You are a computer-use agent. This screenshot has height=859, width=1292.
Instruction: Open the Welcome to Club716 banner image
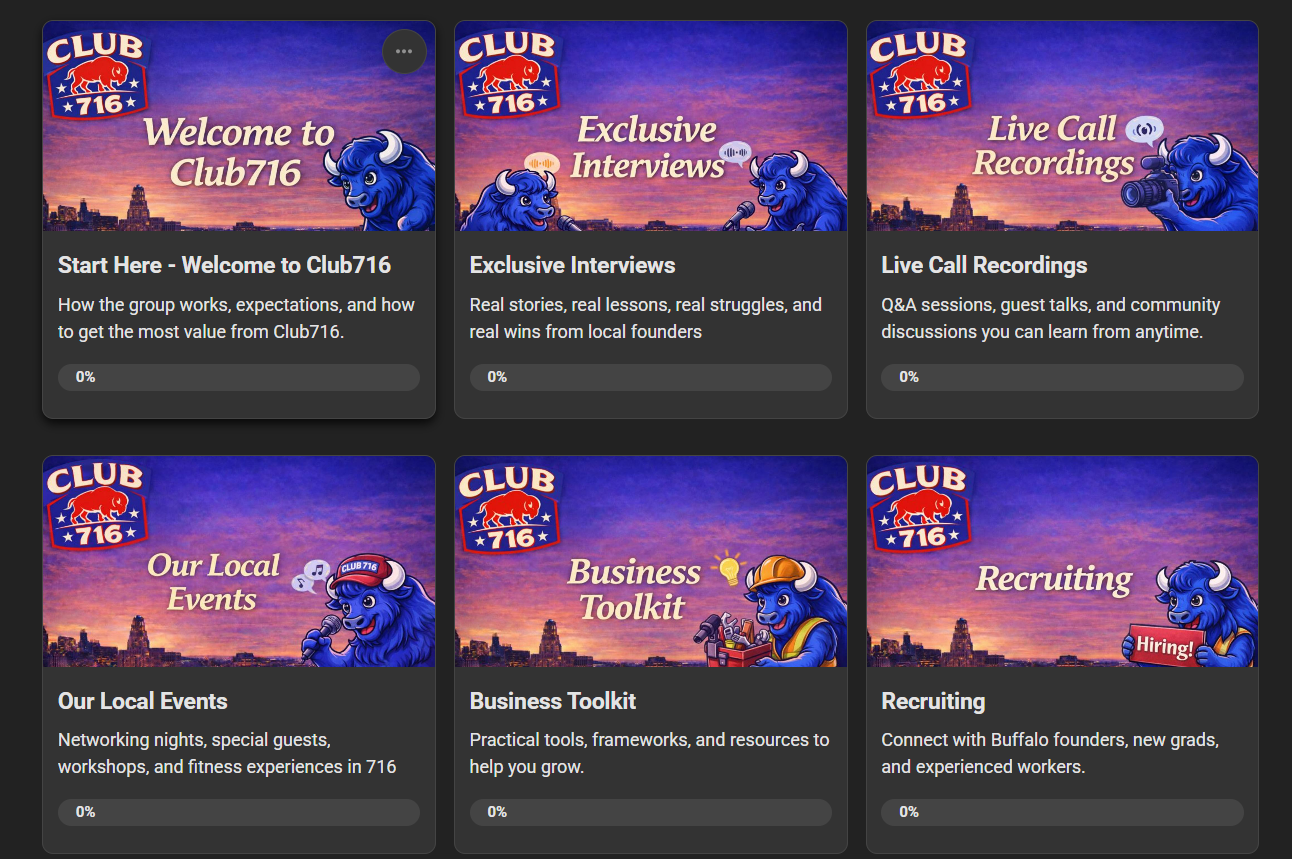[239, 127]
